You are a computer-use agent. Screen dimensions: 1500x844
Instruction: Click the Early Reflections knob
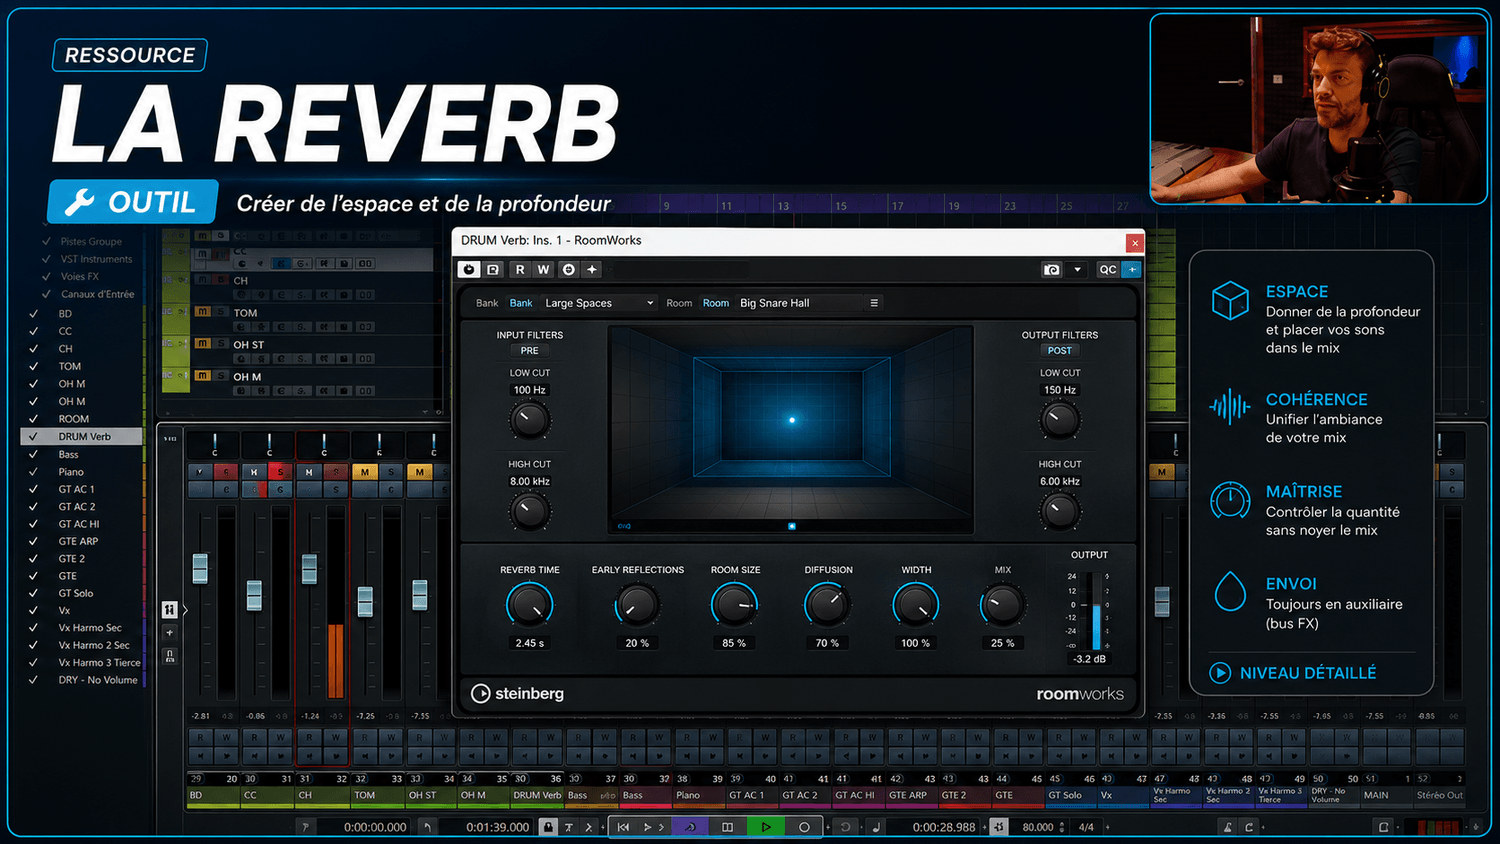[x=637, y=605]
